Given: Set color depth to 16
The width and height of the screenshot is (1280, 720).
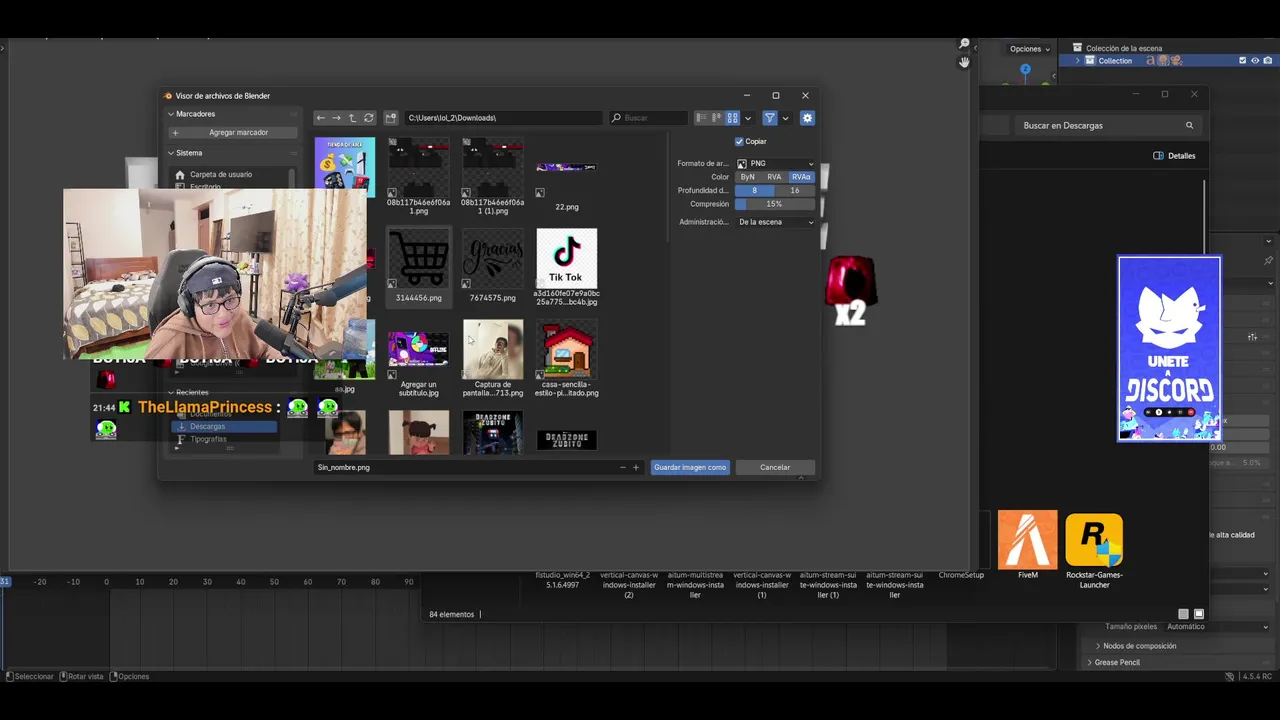Looking at the screenshot, I should (x=795, y=190).
